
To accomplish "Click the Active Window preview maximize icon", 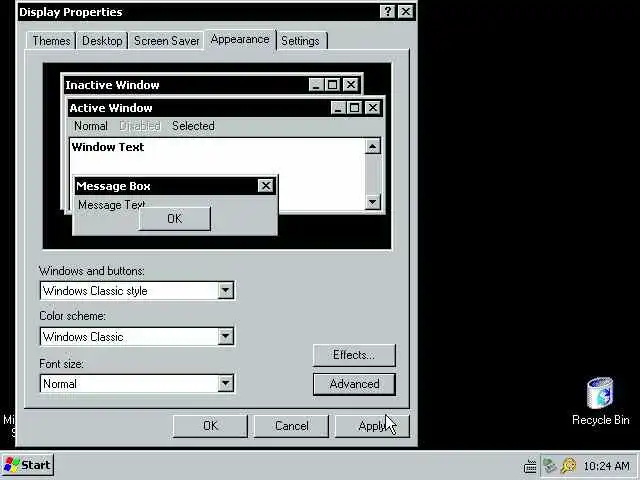I will pos(354,108).
